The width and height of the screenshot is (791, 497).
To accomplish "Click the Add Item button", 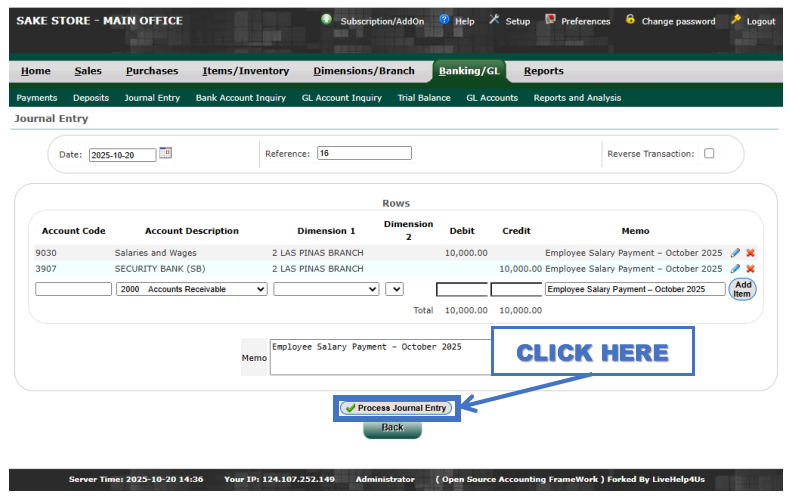I will 742,289.
